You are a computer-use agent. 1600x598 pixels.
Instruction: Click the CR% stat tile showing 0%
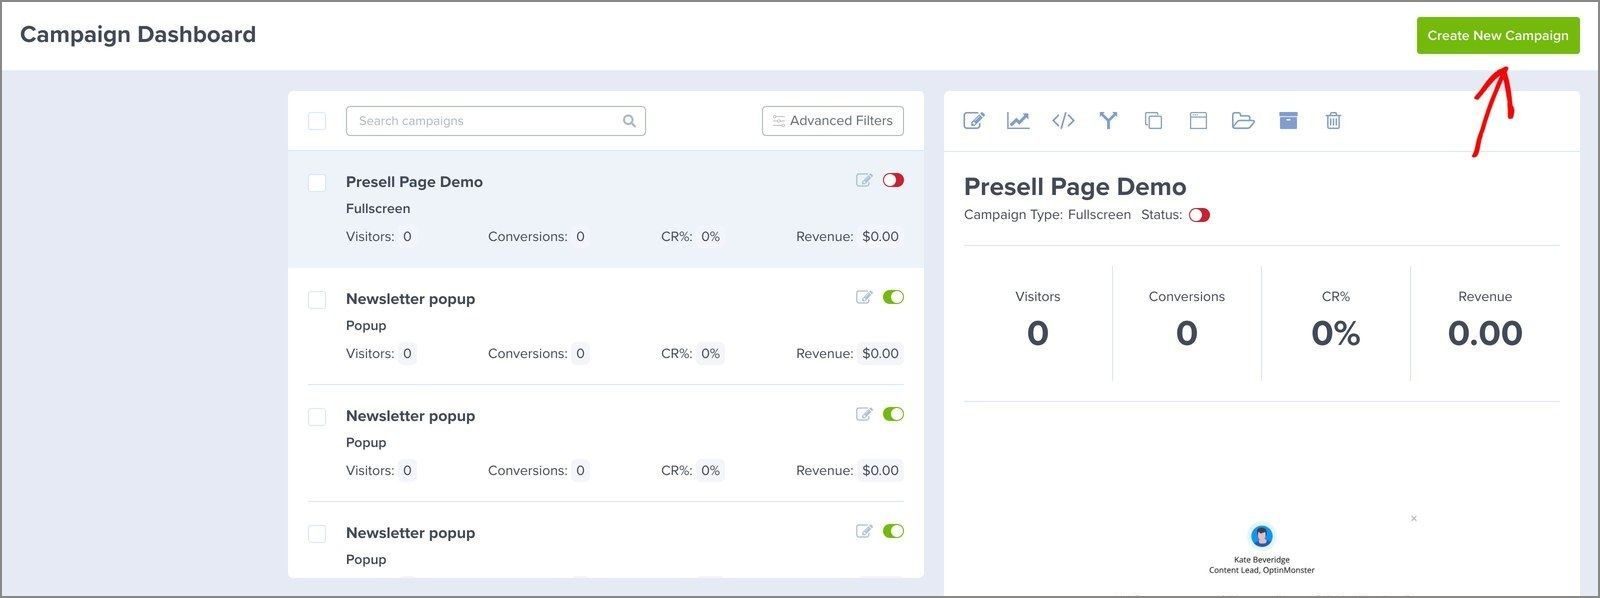pyautogui.click(x=1336, y=322)
